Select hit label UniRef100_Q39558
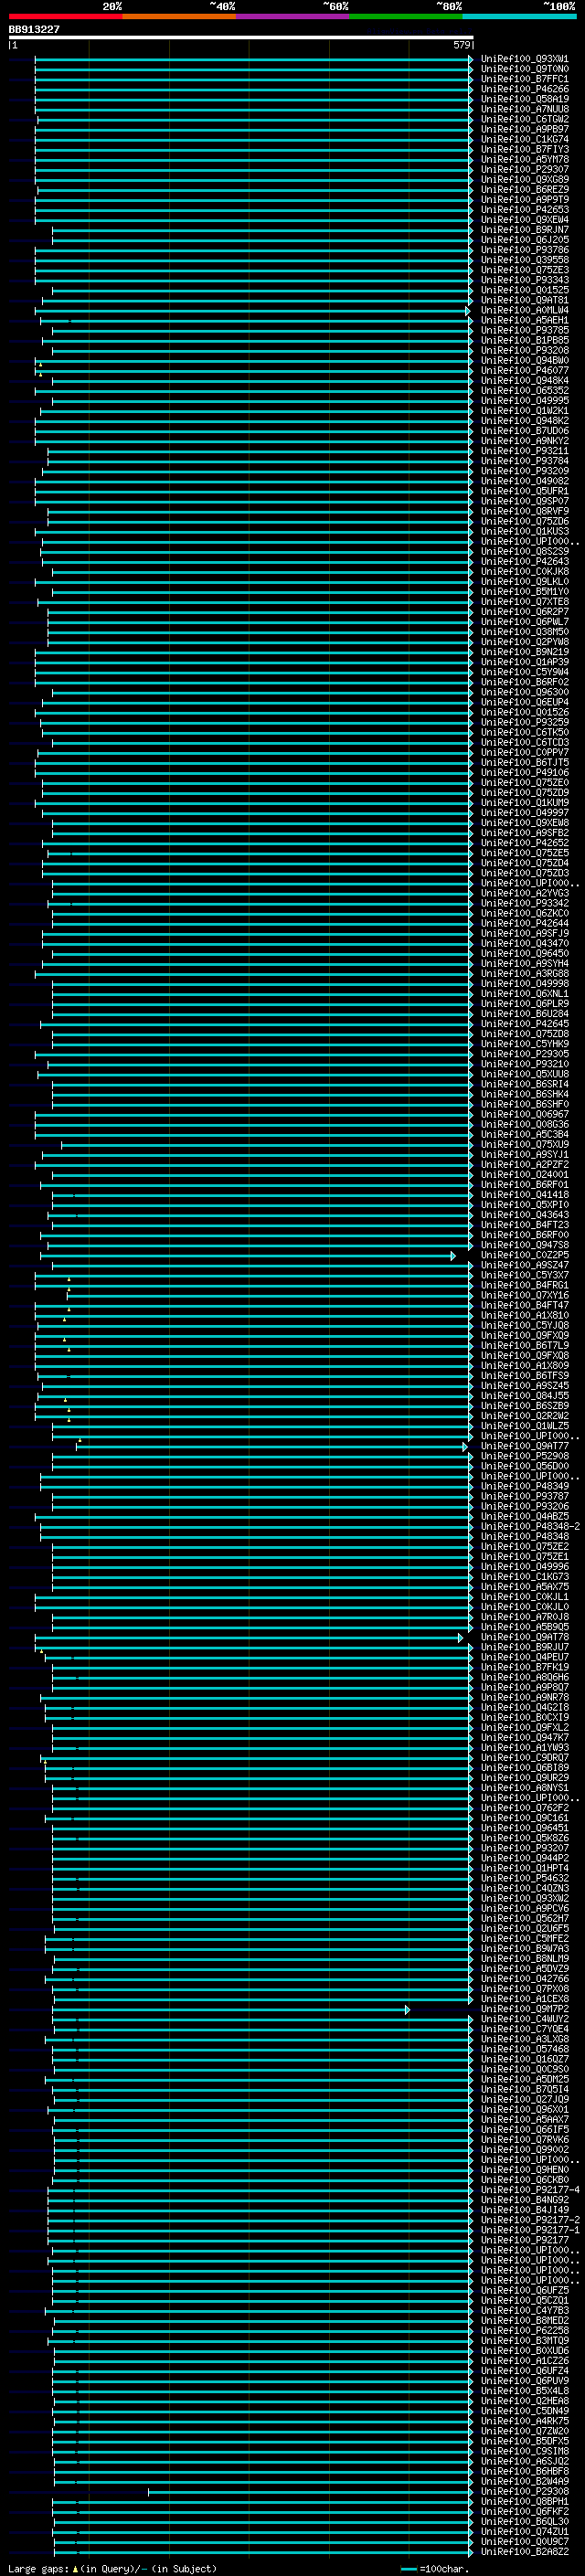This screenshot has height=2576, width=585. click(x=525, y=260)
